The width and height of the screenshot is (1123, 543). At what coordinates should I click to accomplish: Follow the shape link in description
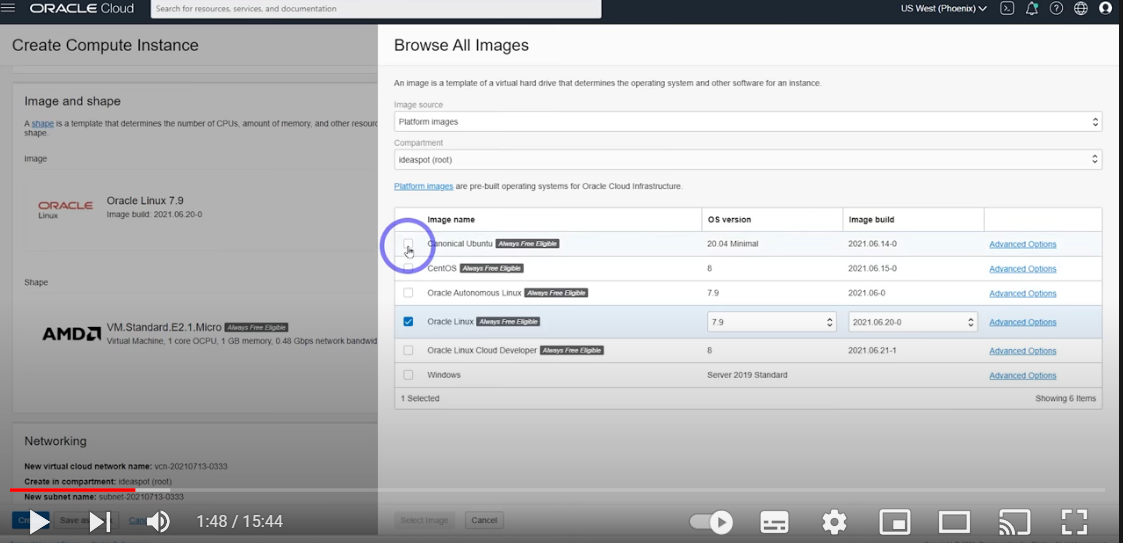point(42,124)
